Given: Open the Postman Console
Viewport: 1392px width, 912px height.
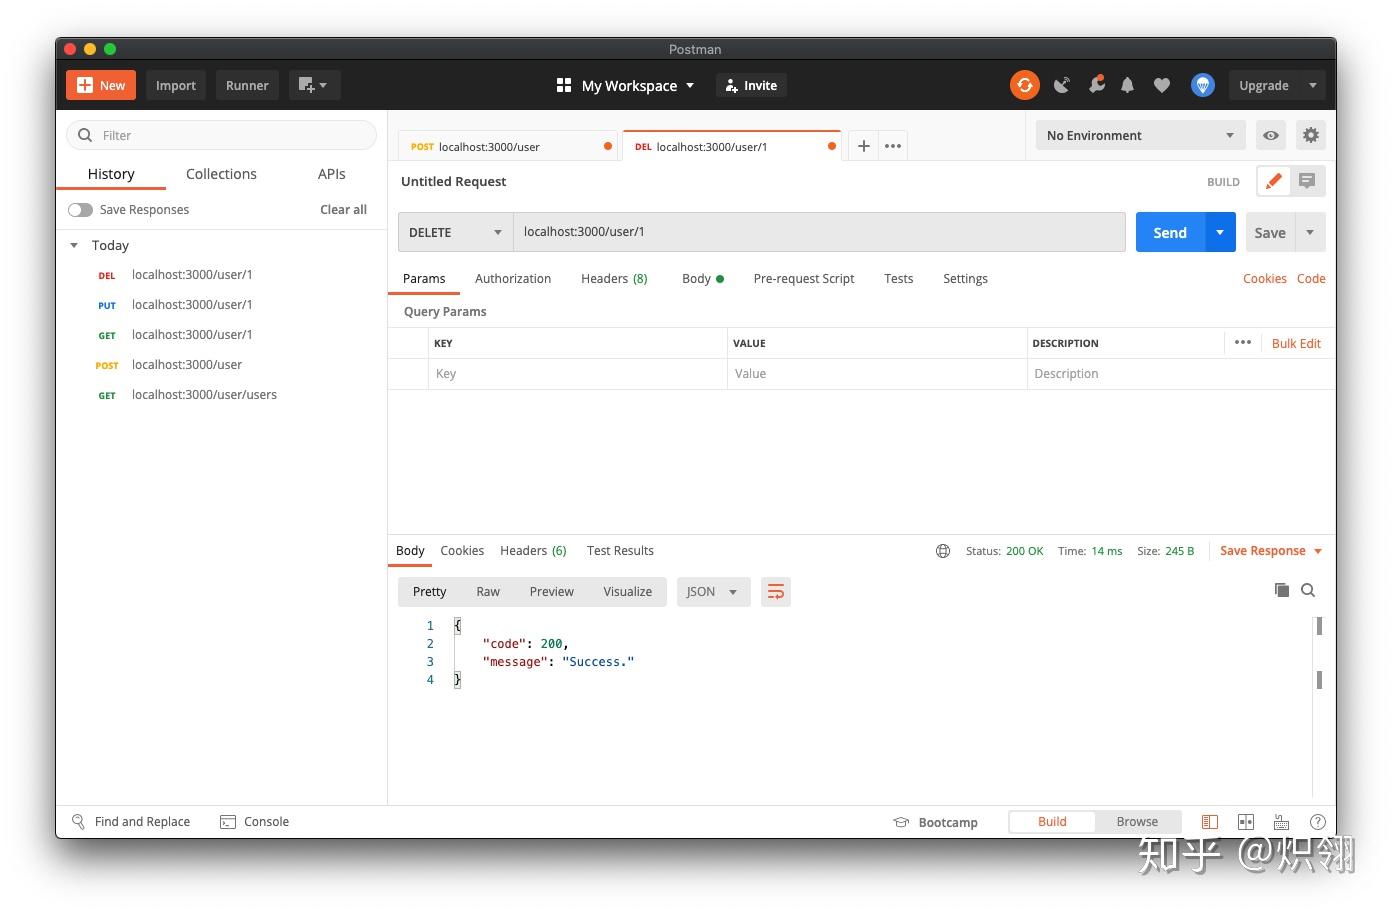Looking at the screenshot, I should pyautogui.click(x=255, y=821).
